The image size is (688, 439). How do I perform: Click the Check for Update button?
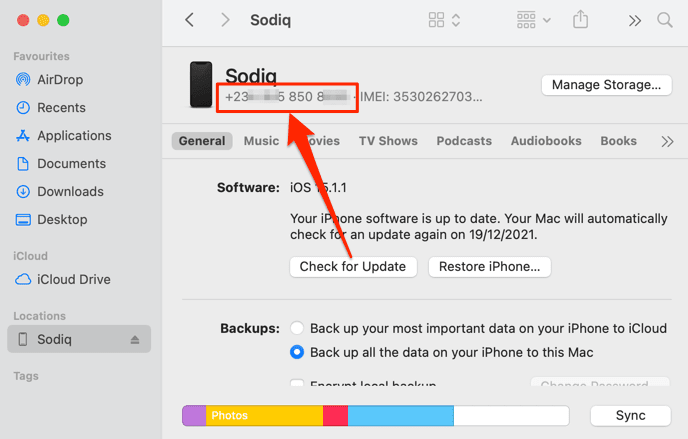point(353,267)
